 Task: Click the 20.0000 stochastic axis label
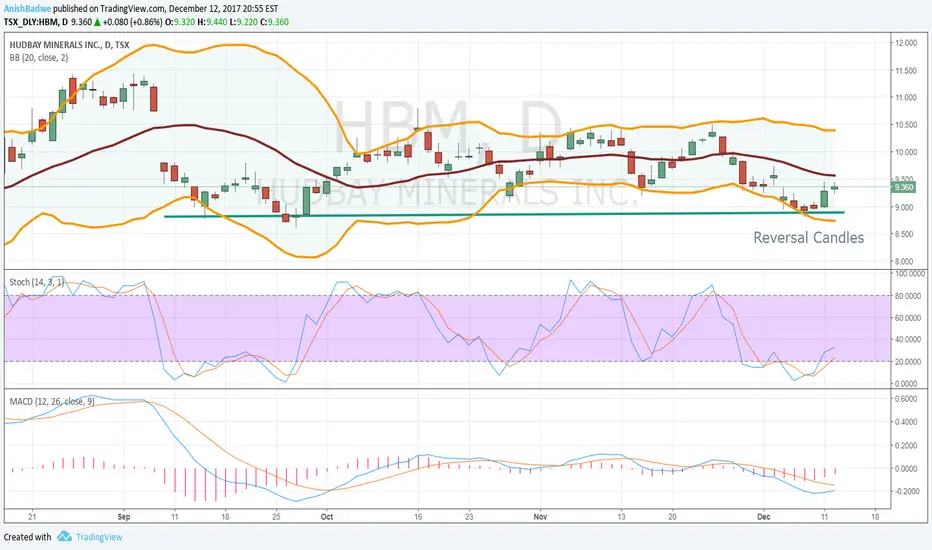[906, 362]
